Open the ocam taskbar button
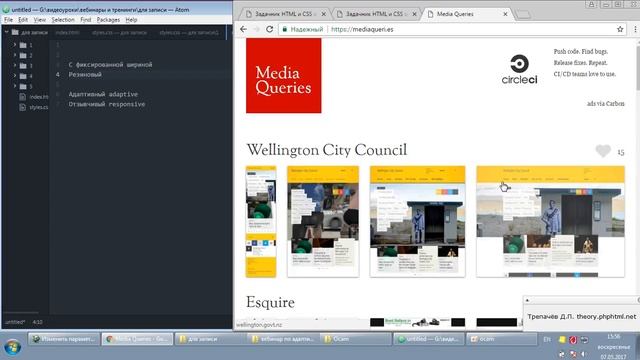Image resolution: width=640 pixels, height=360 pixels. coord(501,339)
